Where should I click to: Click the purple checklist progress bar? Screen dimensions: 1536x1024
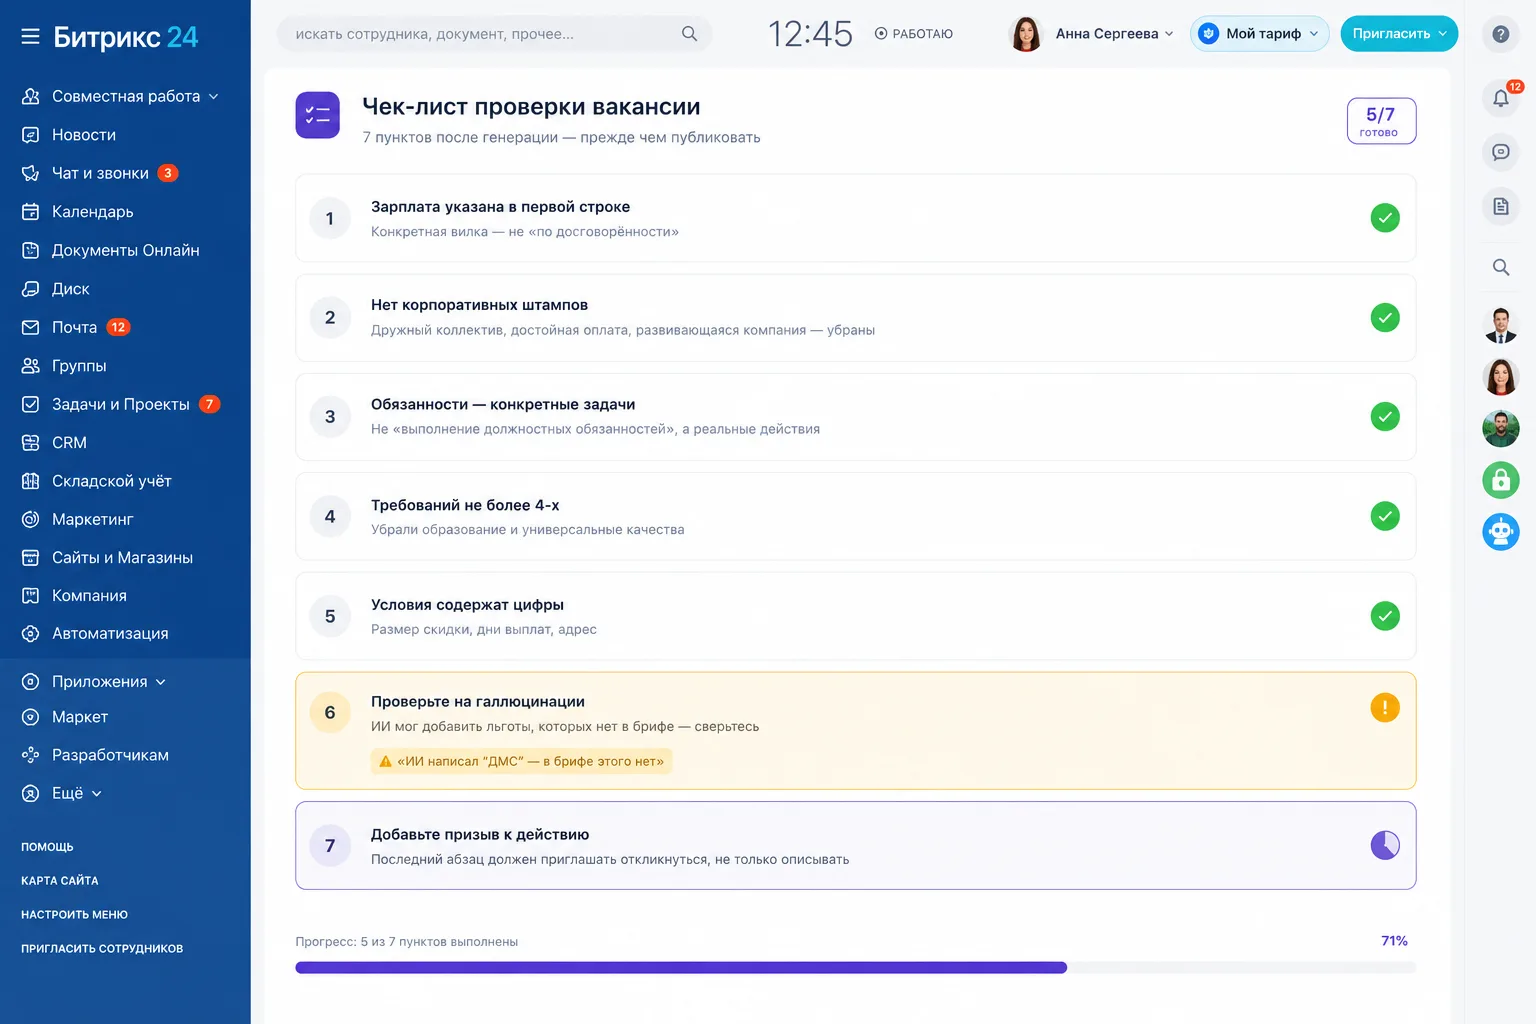[x=855, y=967]
